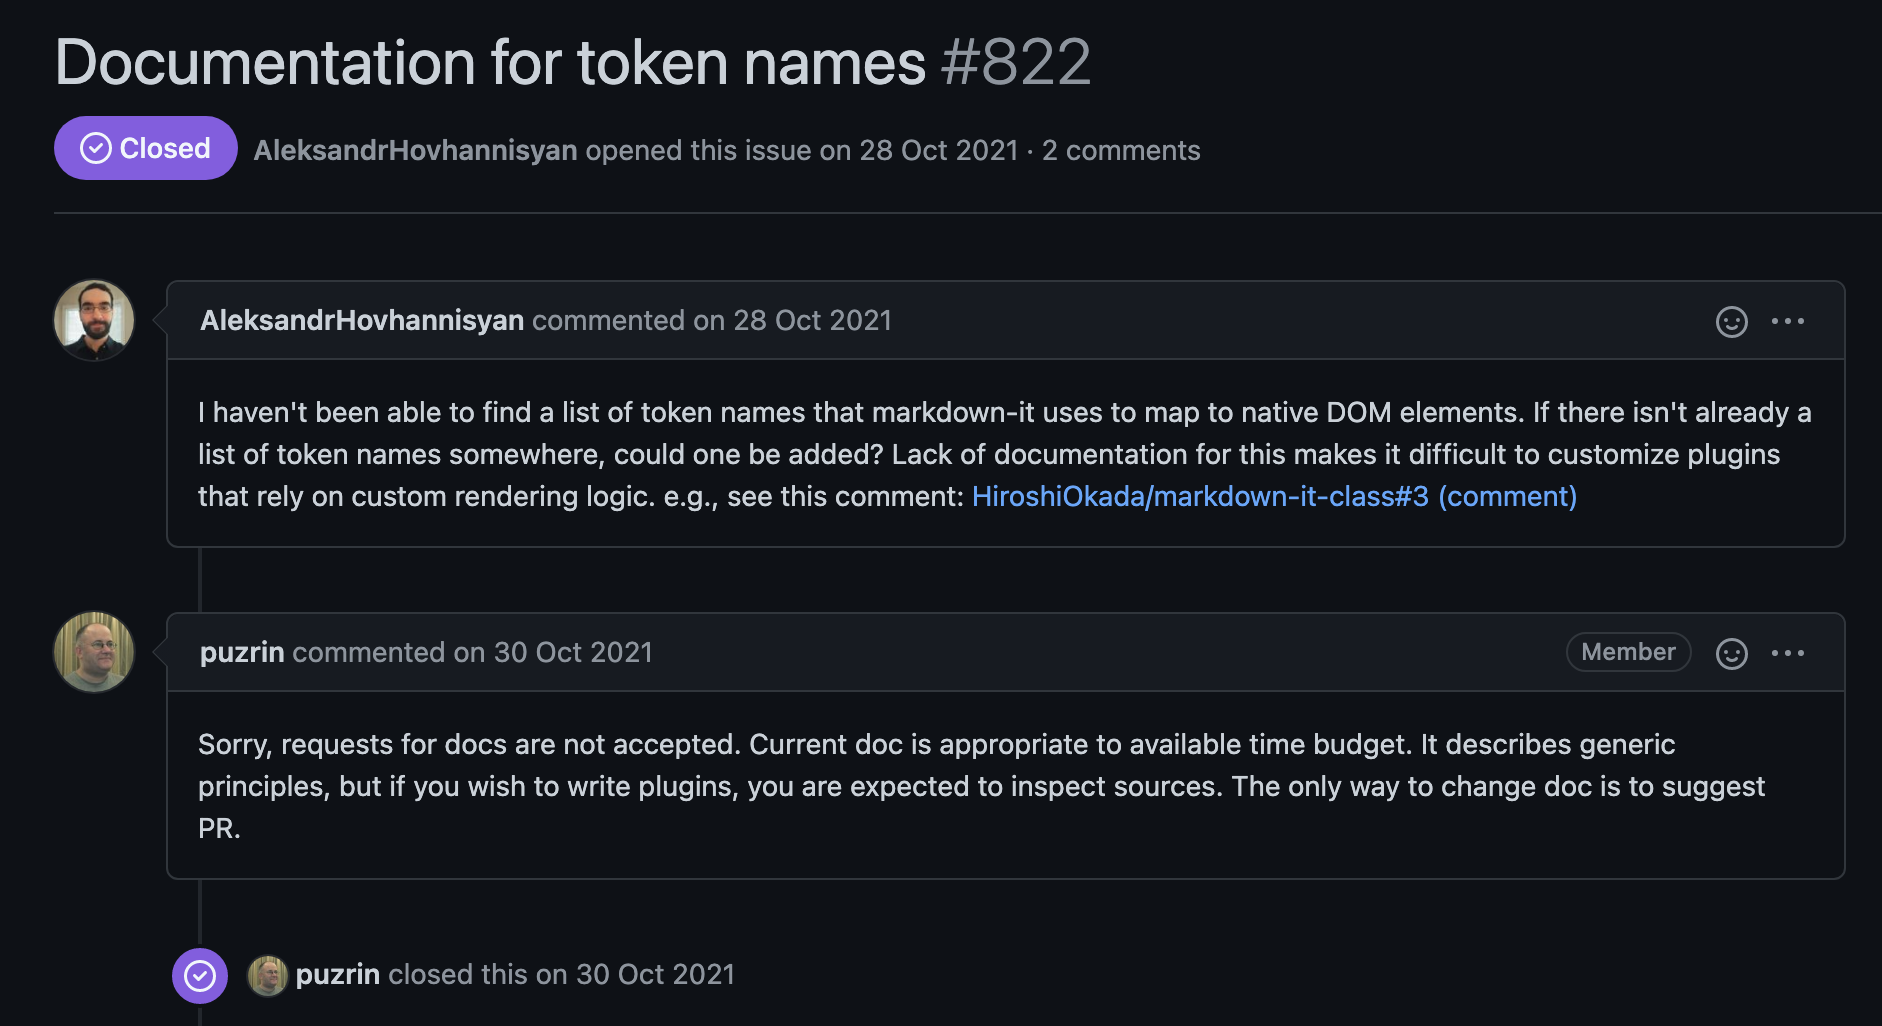Open AleksandrHovhannisyan profile link in issue header
This screenshot has width=1882, height=1026.
[415, 150]
